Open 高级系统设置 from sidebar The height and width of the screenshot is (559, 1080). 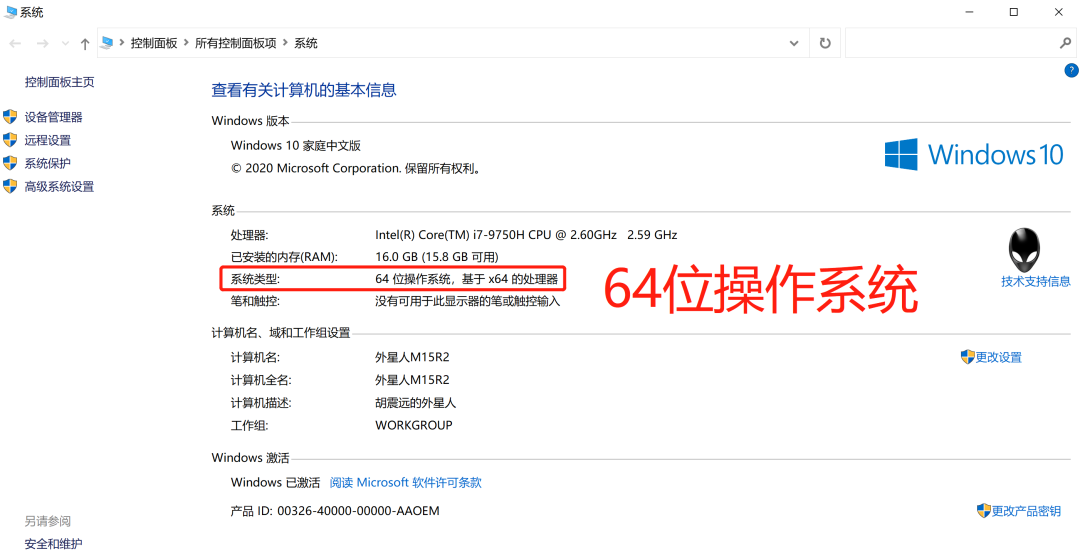point(59,187)
